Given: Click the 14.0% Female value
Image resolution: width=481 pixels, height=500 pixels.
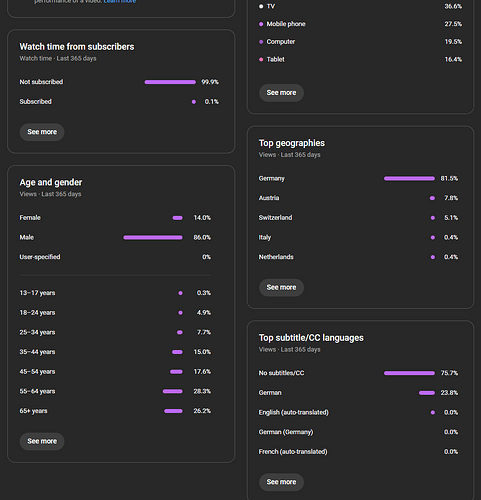Looking at the screenshot, I should pos(202,218).
